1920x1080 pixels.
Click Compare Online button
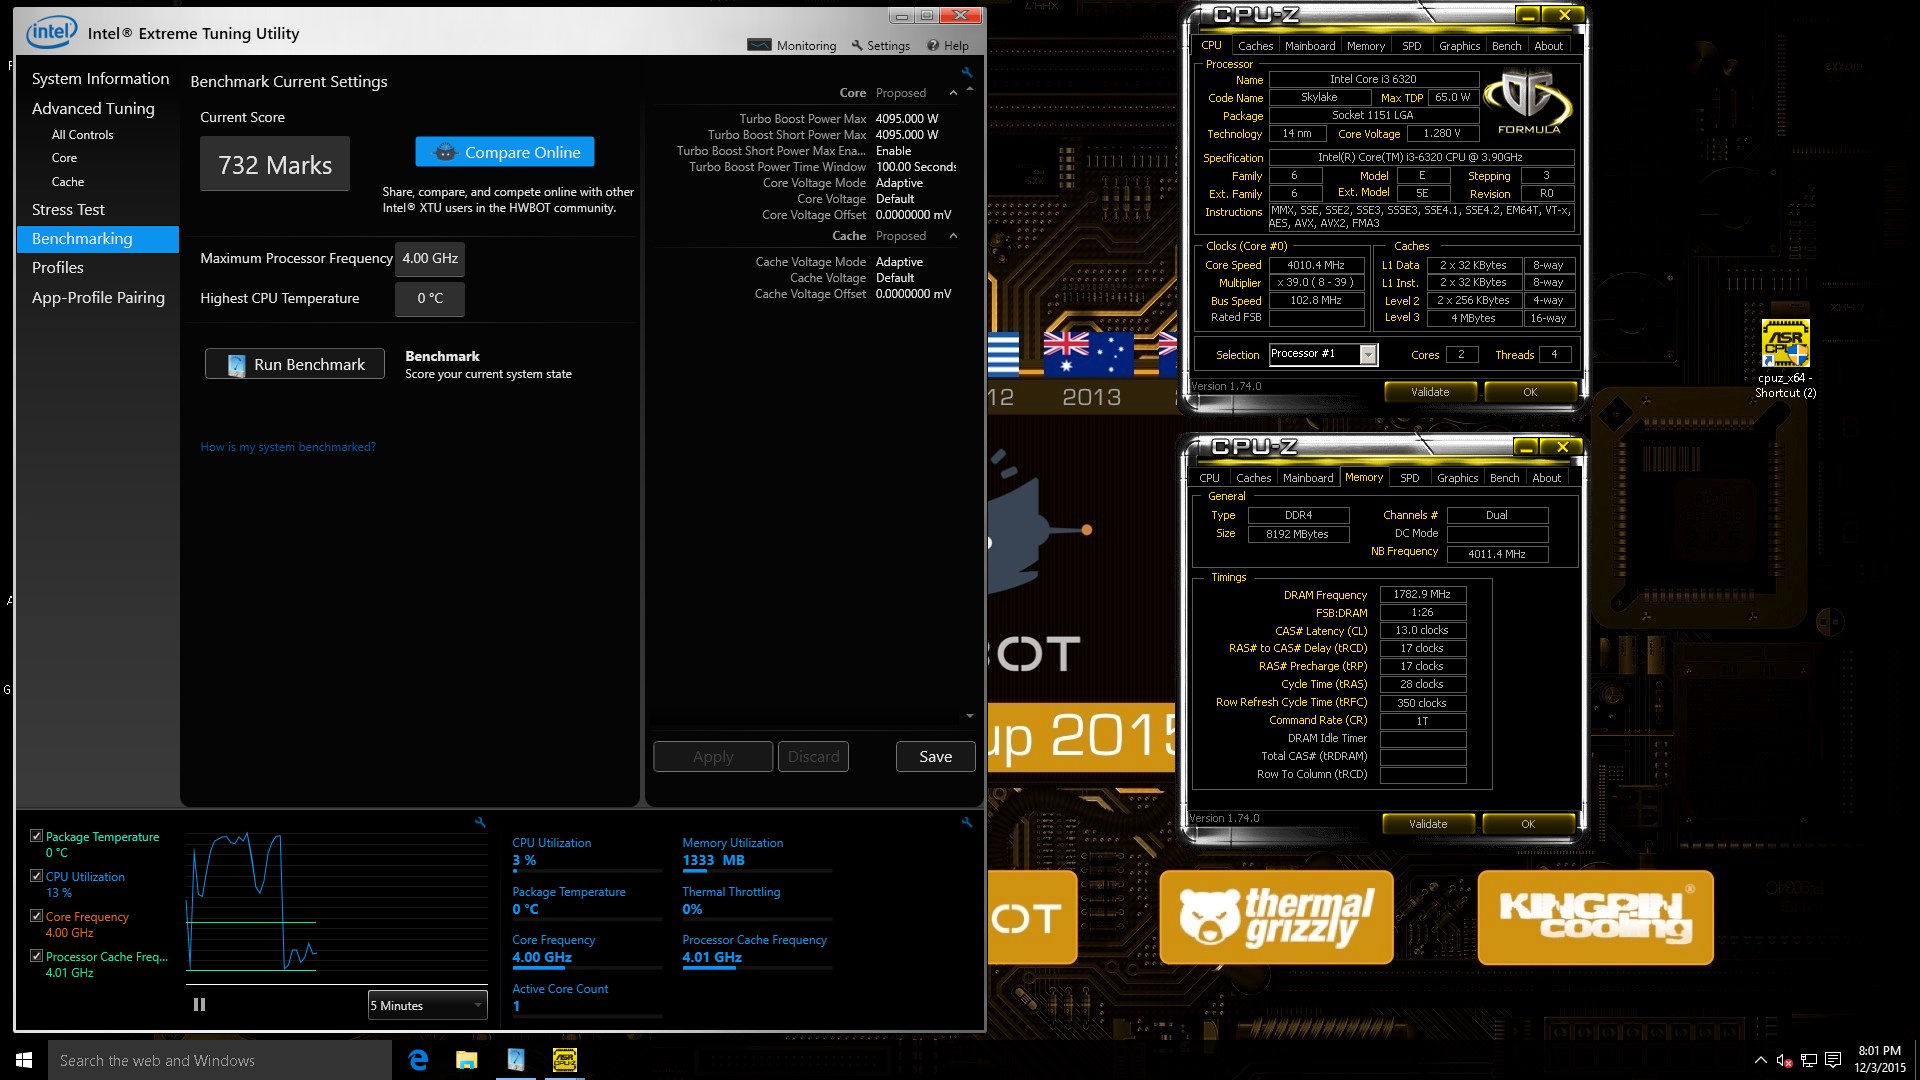[x=505, y=152]
